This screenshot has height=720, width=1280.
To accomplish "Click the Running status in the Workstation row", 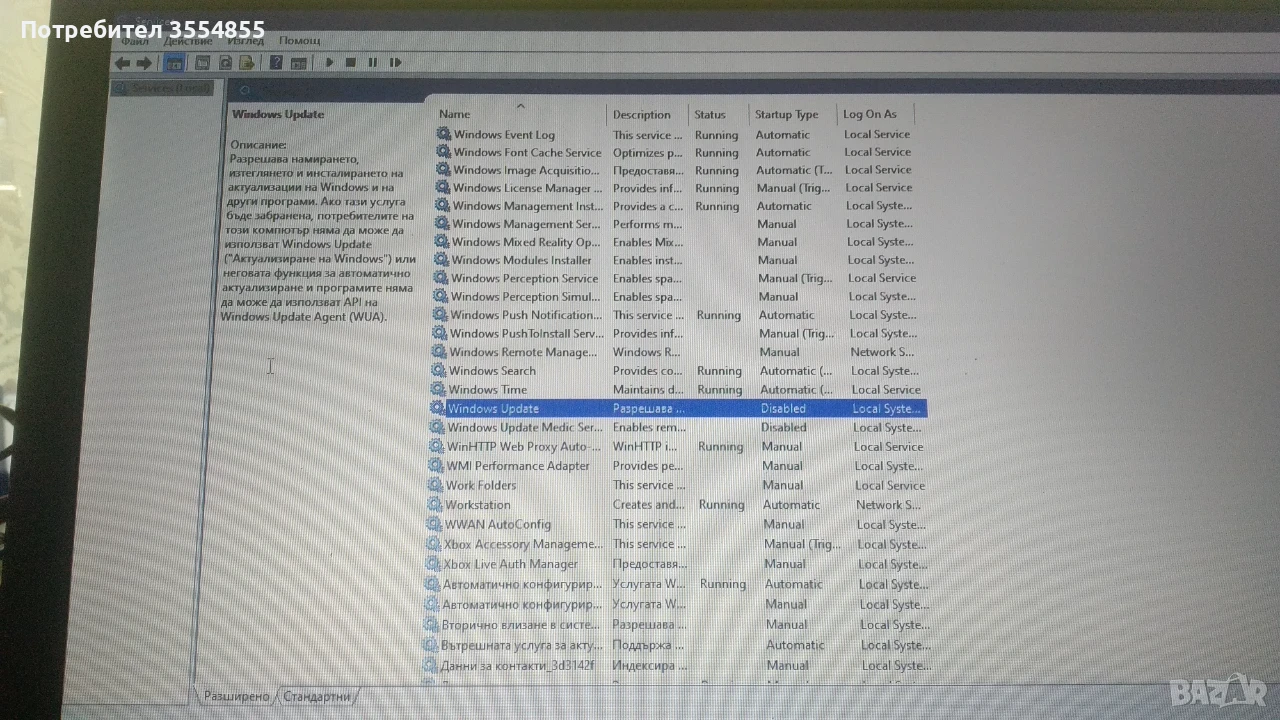I will [722, 505].
